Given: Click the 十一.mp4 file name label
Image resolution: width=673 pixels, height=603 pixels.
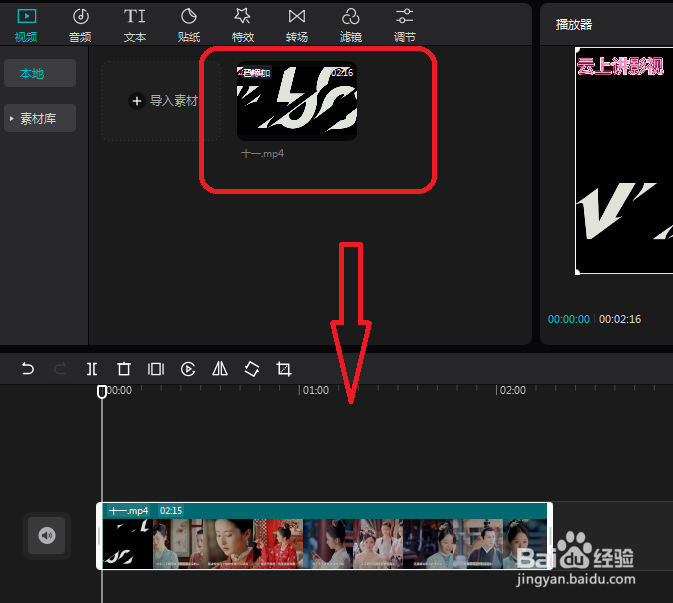Looking at the screenshot, I should (262, 154).
